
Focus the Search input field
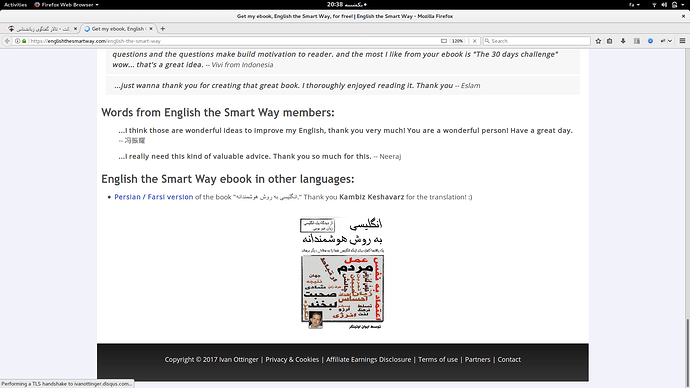point(536,41)
